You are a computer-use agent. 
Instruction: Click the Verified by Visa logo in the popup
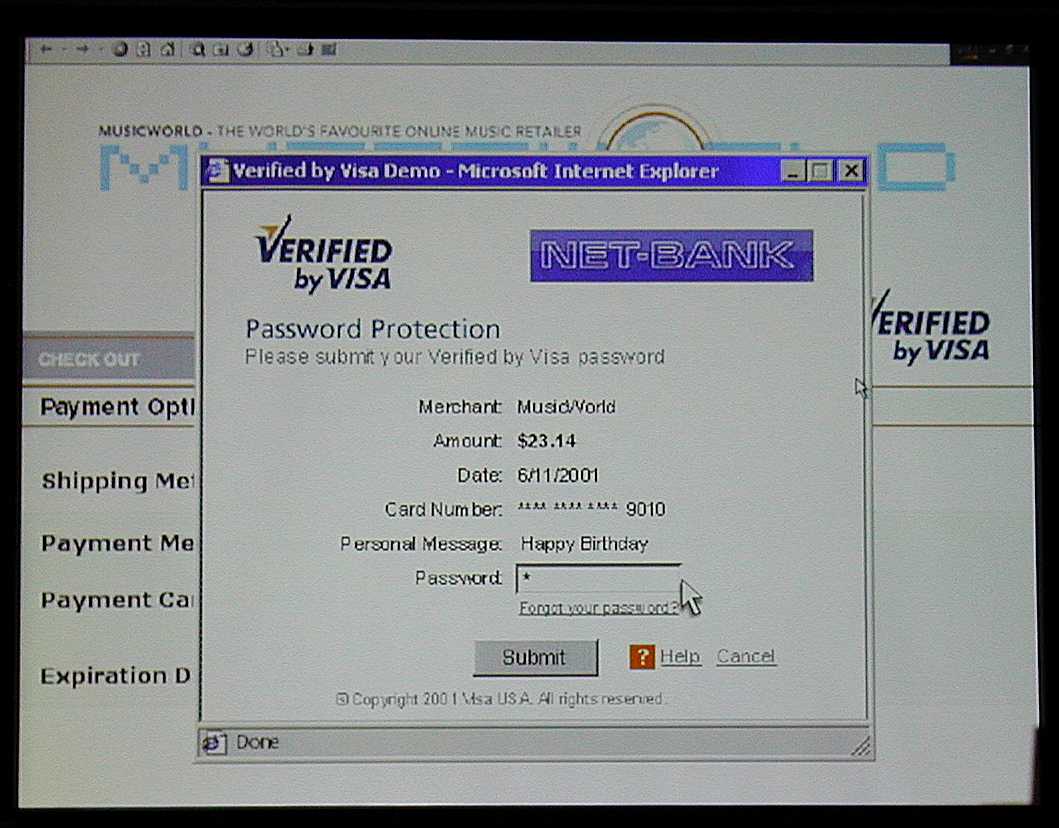pyautogui.click(x=324, y=255)
